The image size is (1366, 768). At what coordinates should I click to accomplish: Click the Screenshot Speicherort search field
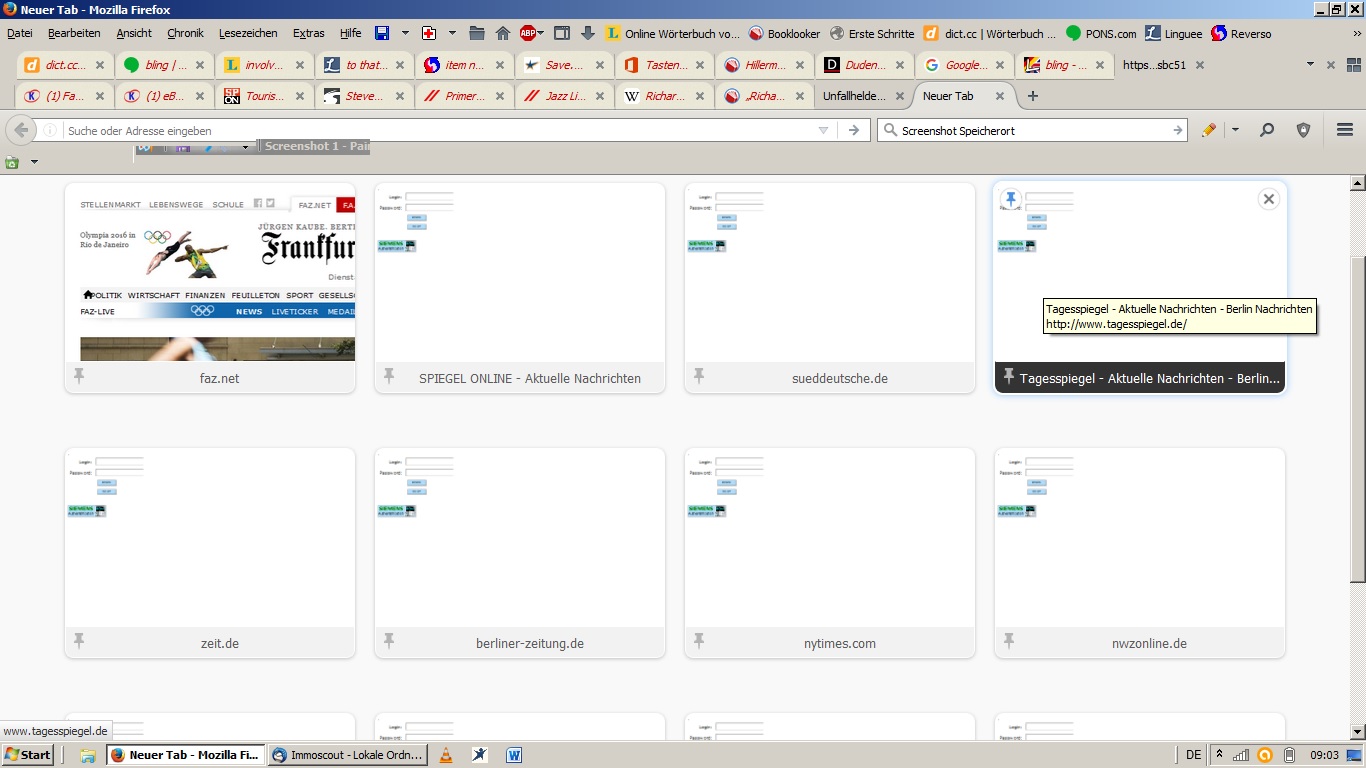(1033, 130)
